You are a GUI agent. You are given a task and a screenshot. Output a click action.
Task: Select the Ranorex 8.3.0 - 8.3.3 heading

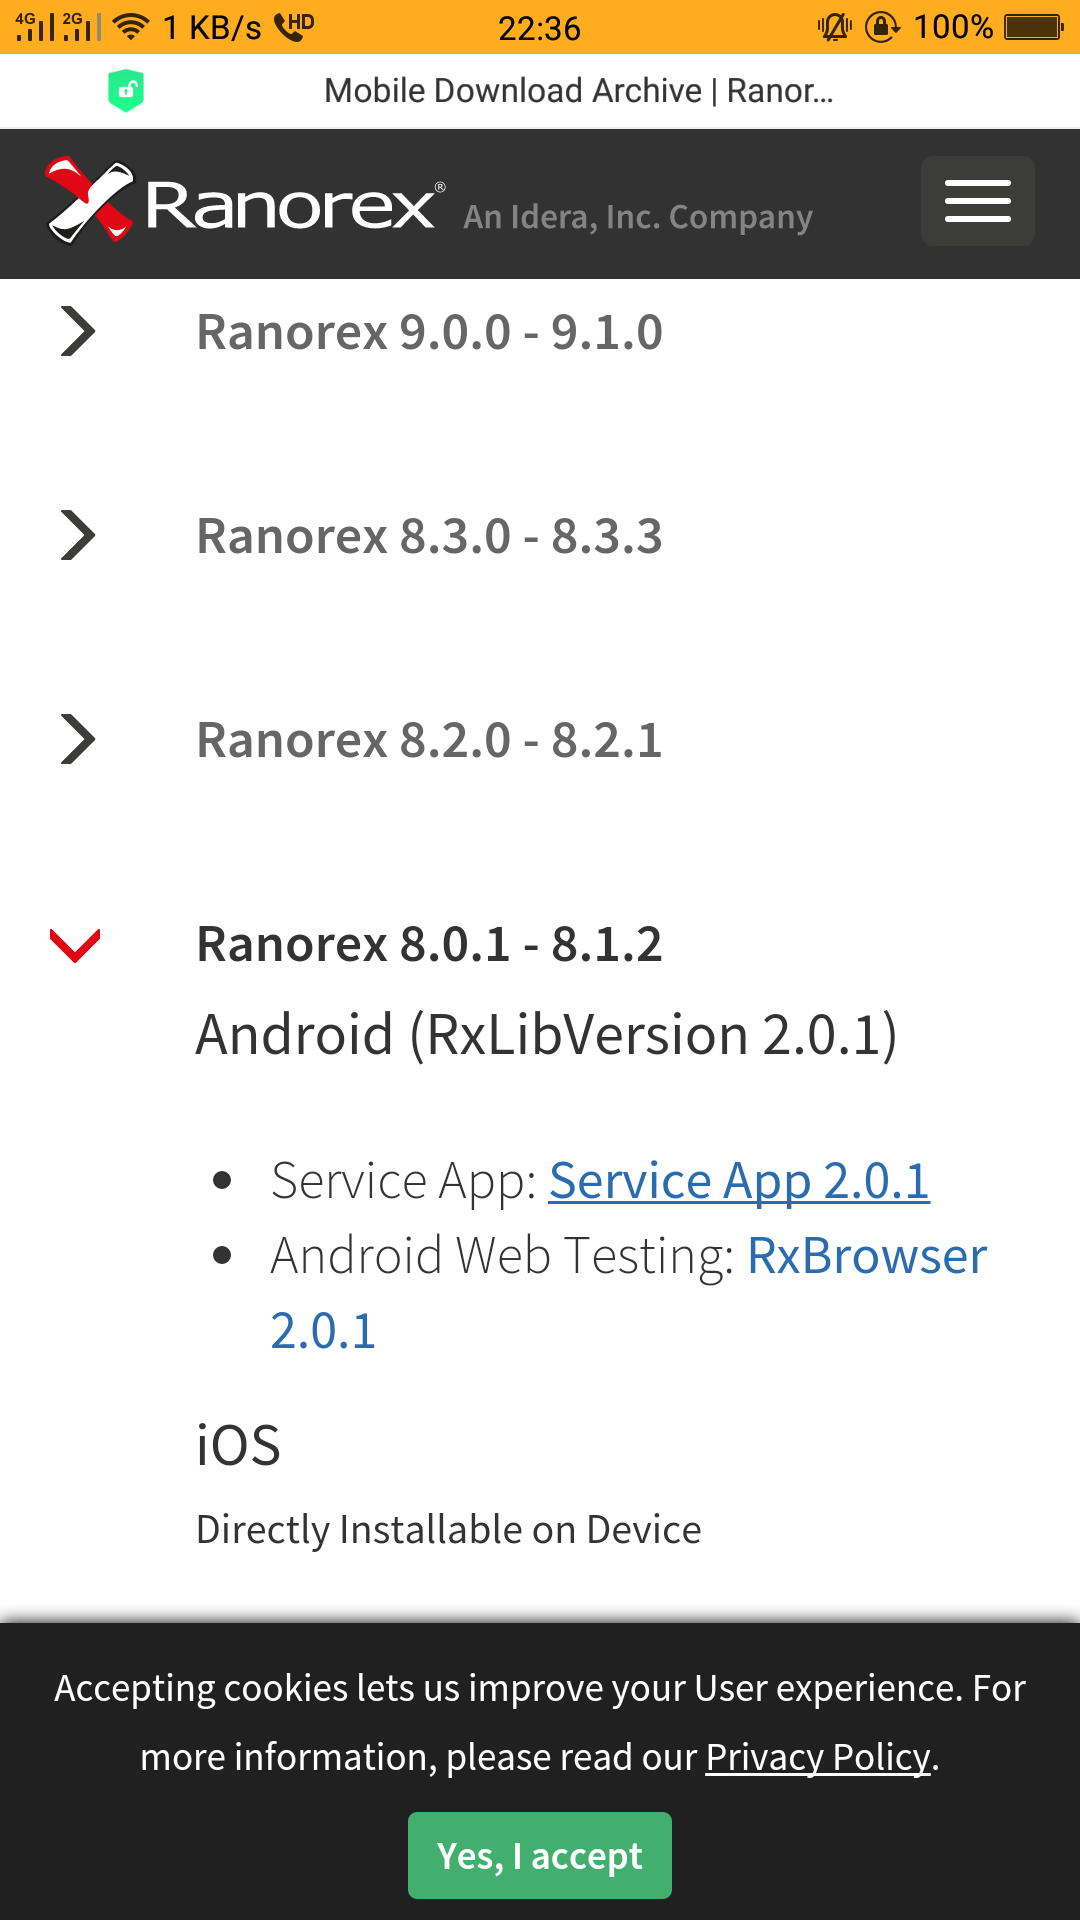(429, 536)
